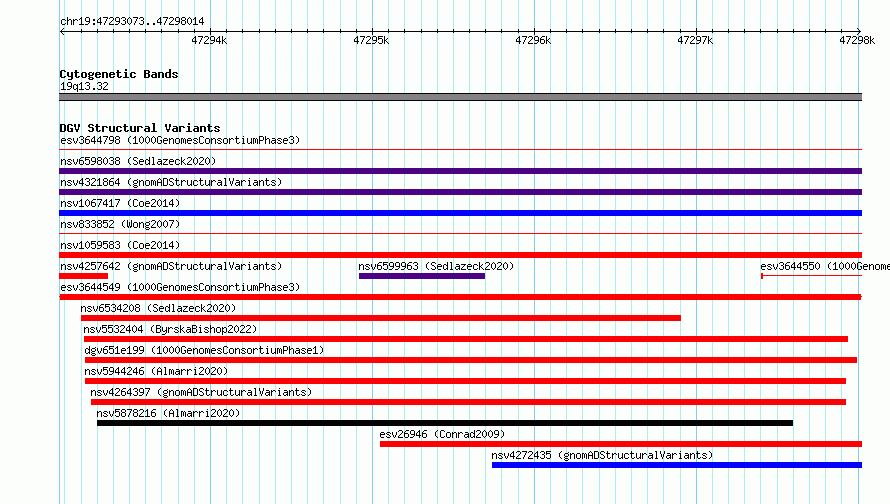Open esv26946 (Conrad2009) label
890x504 pixels.
pyautogui.click(x=442, y=434)
